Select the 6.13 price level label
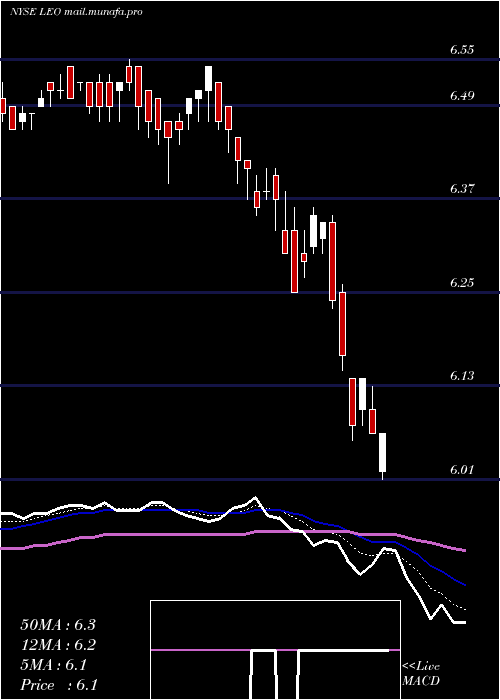 click(x=461, y=376)
